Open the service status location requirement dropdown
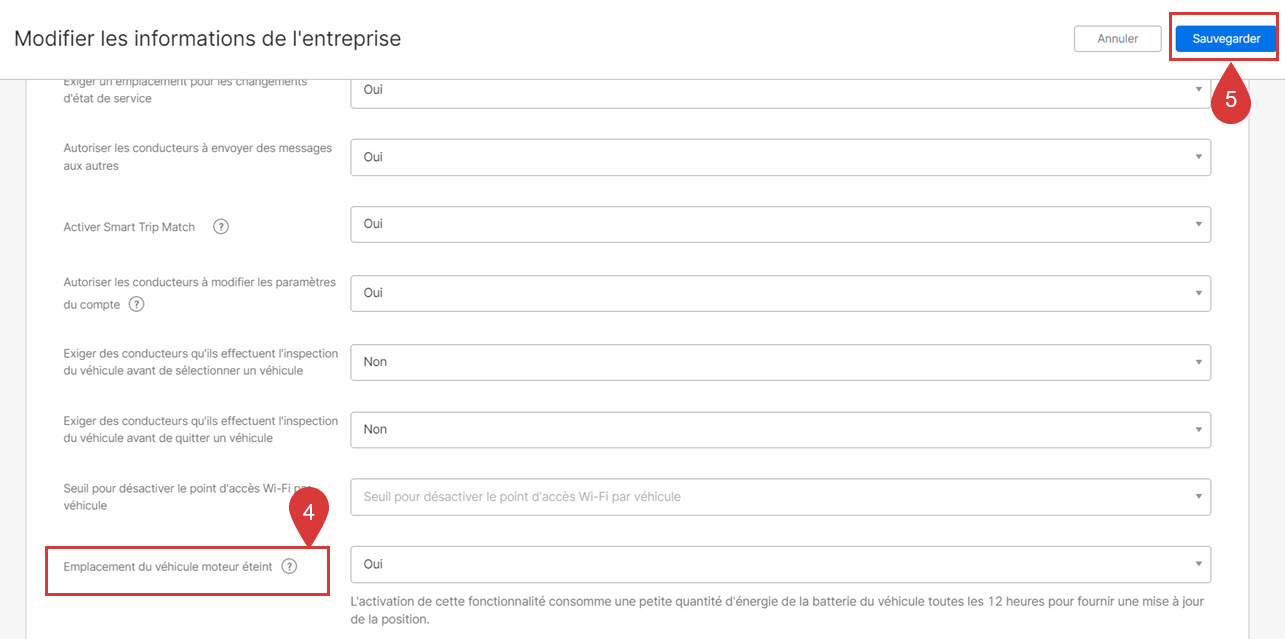This screenshot has width=1285, height=639. pyautogui.click(x=780, y=91)
